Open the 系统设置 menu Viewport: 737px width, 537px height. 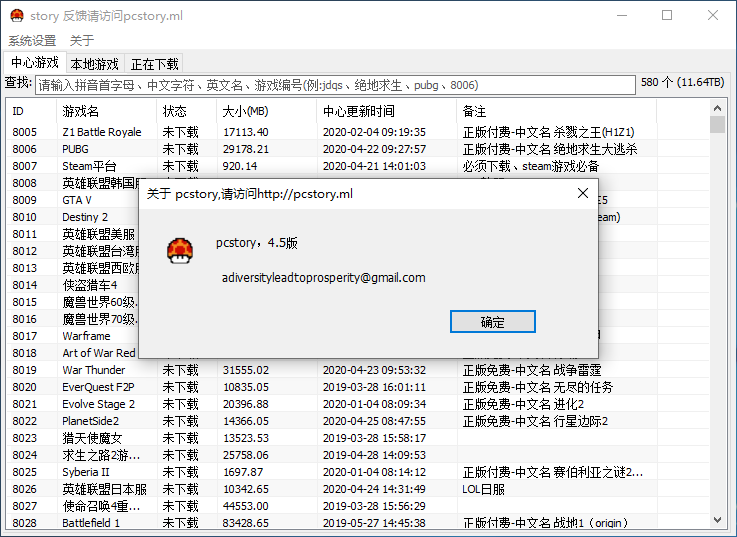tap(32, 41)
